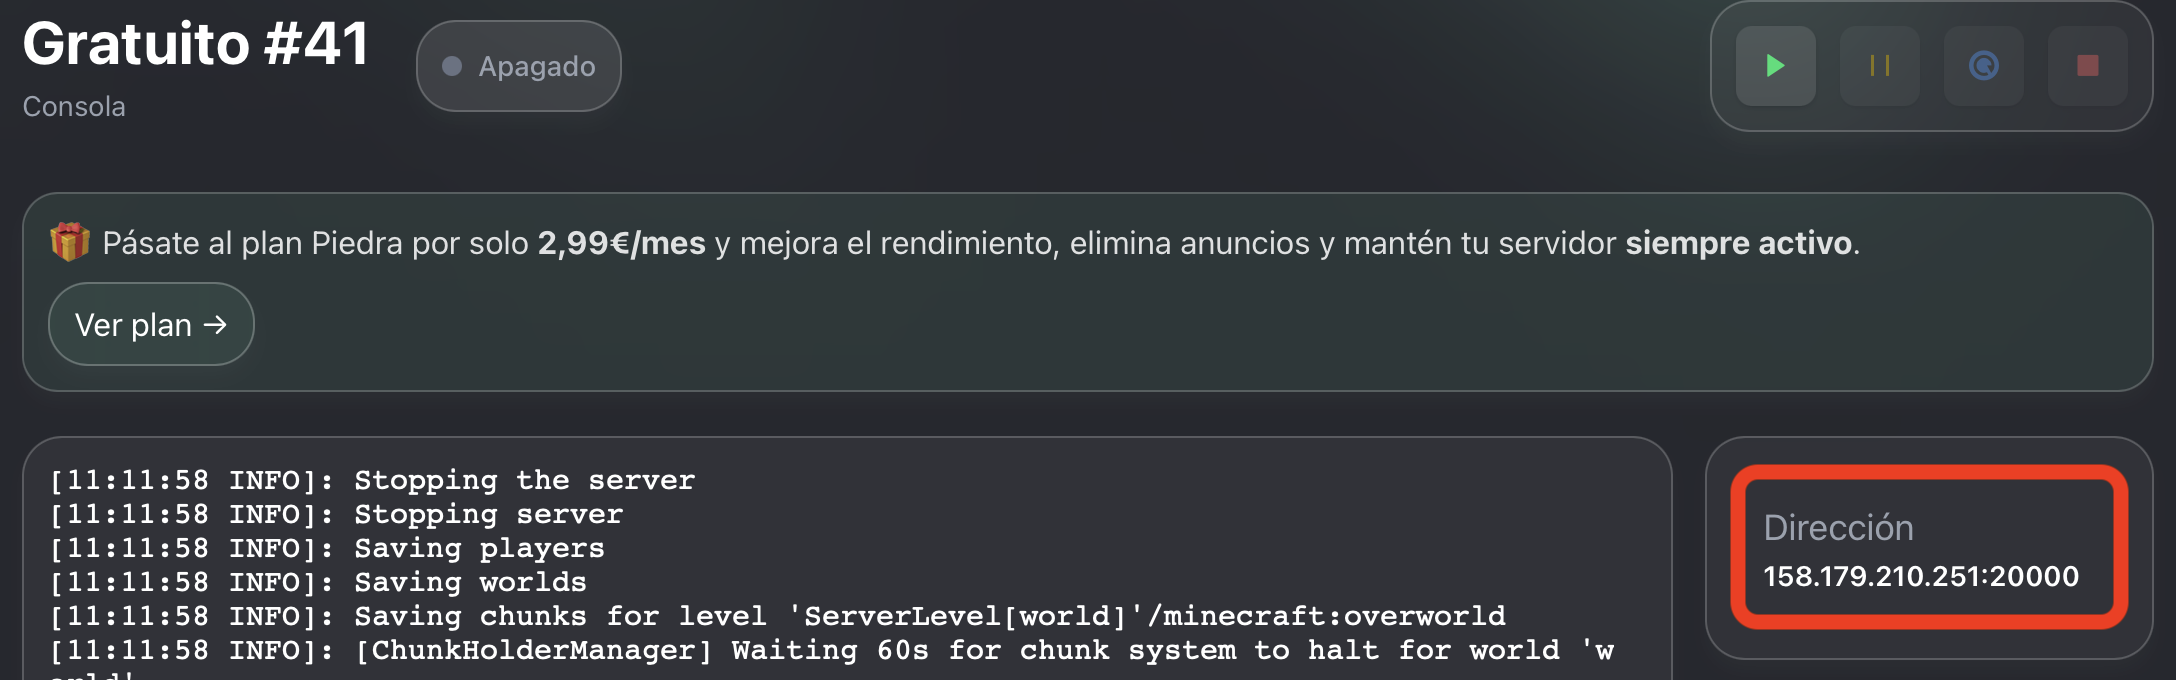Open the Ver plan button
This screenshot has width=2176, height=680.
click(151, 325)
